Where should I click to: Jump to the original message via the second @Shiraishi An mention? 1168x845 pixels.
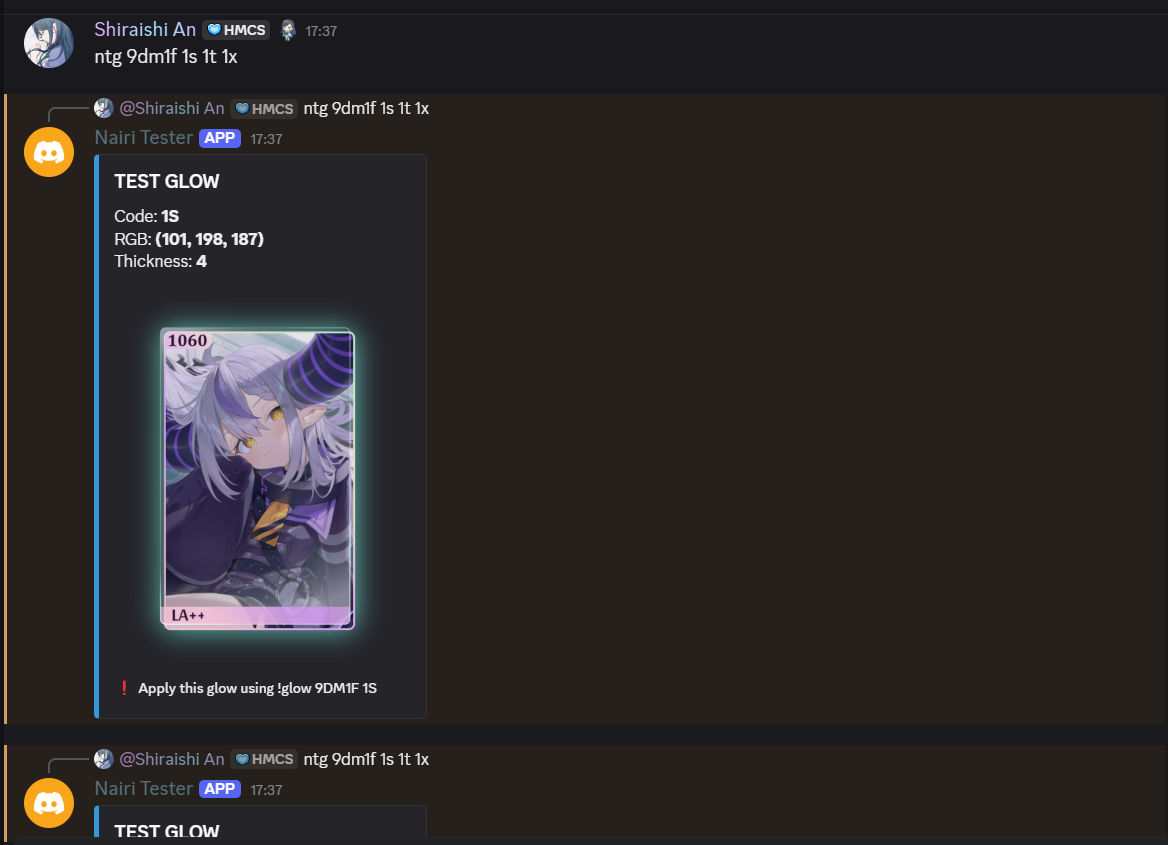pos(172,759)
